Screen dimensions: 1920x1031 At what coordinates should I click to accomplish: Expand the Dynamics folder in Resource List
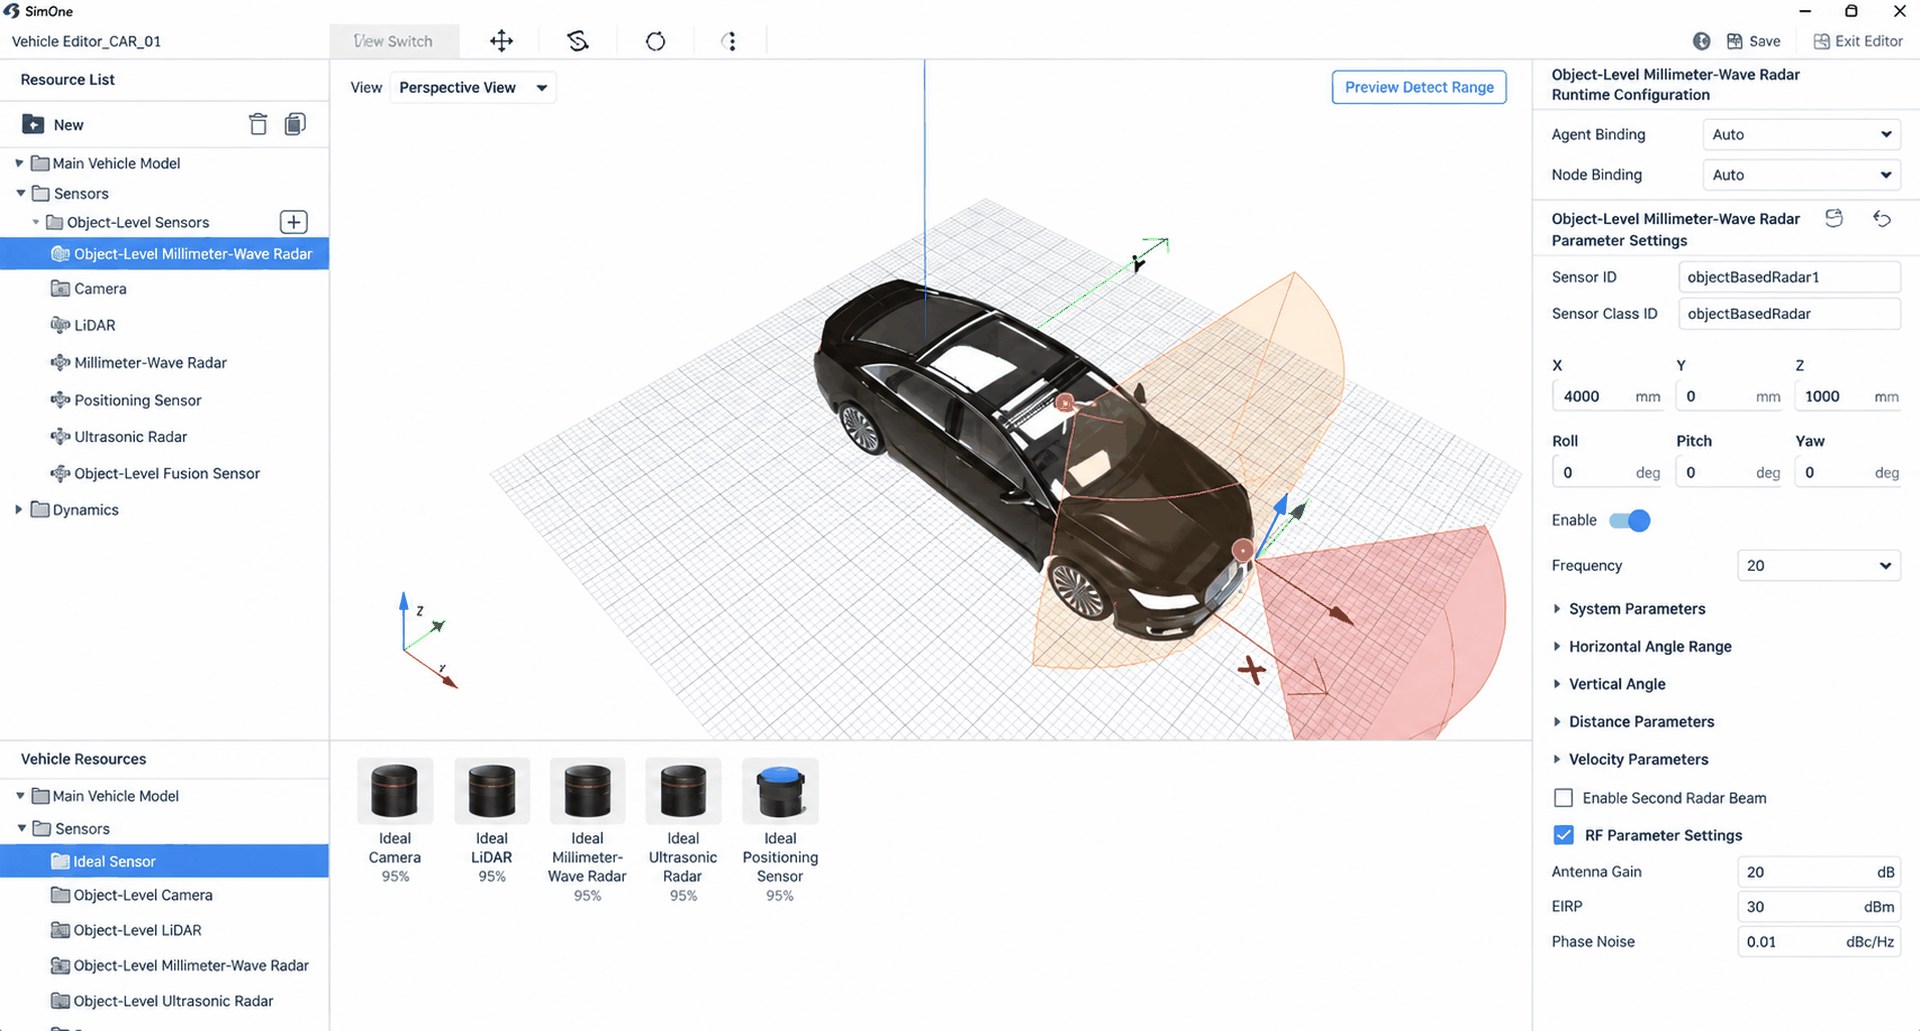[x=18, y=509]
